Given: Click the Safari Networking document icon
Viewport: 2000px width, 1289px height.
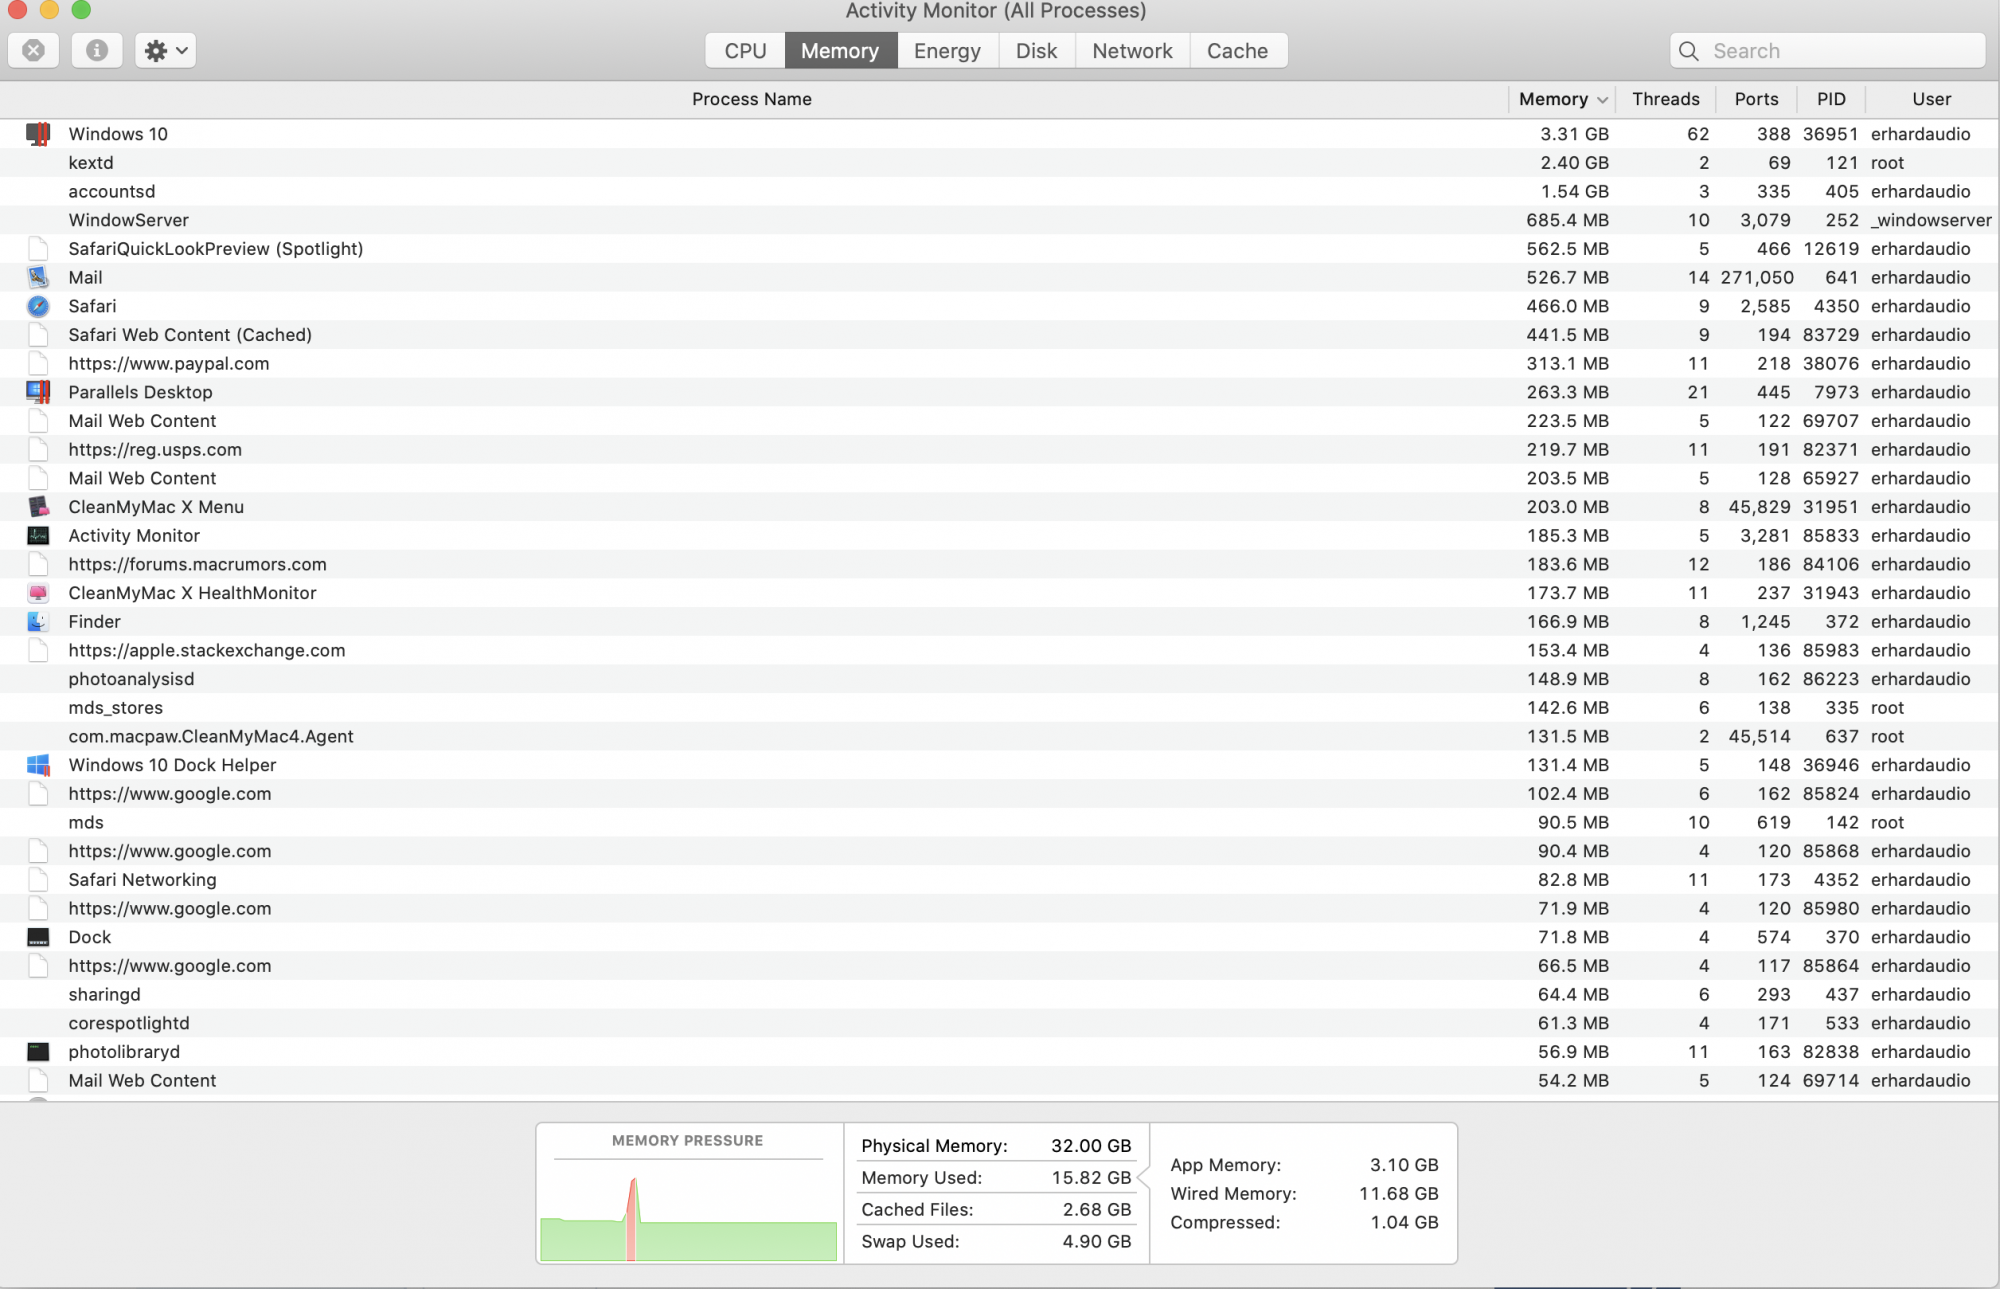Looking at the screenshot, I should pos(38,880).
